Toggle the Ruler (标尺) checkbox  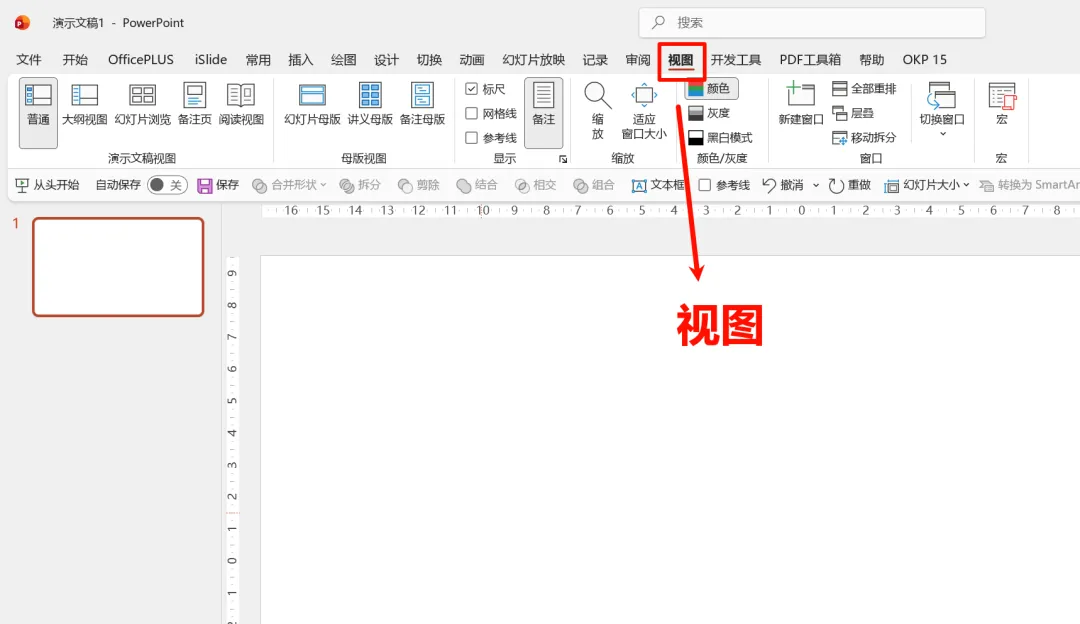[472, 89]
